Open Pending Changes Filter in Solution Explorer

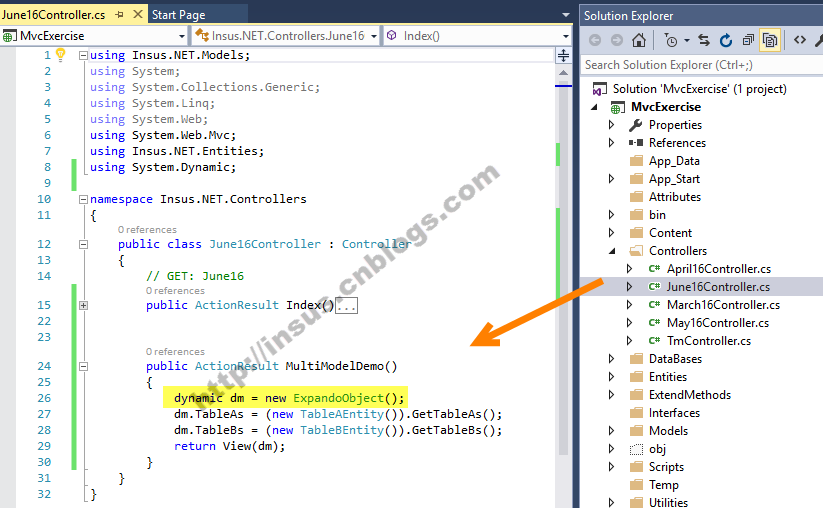[x=671, y=40]
